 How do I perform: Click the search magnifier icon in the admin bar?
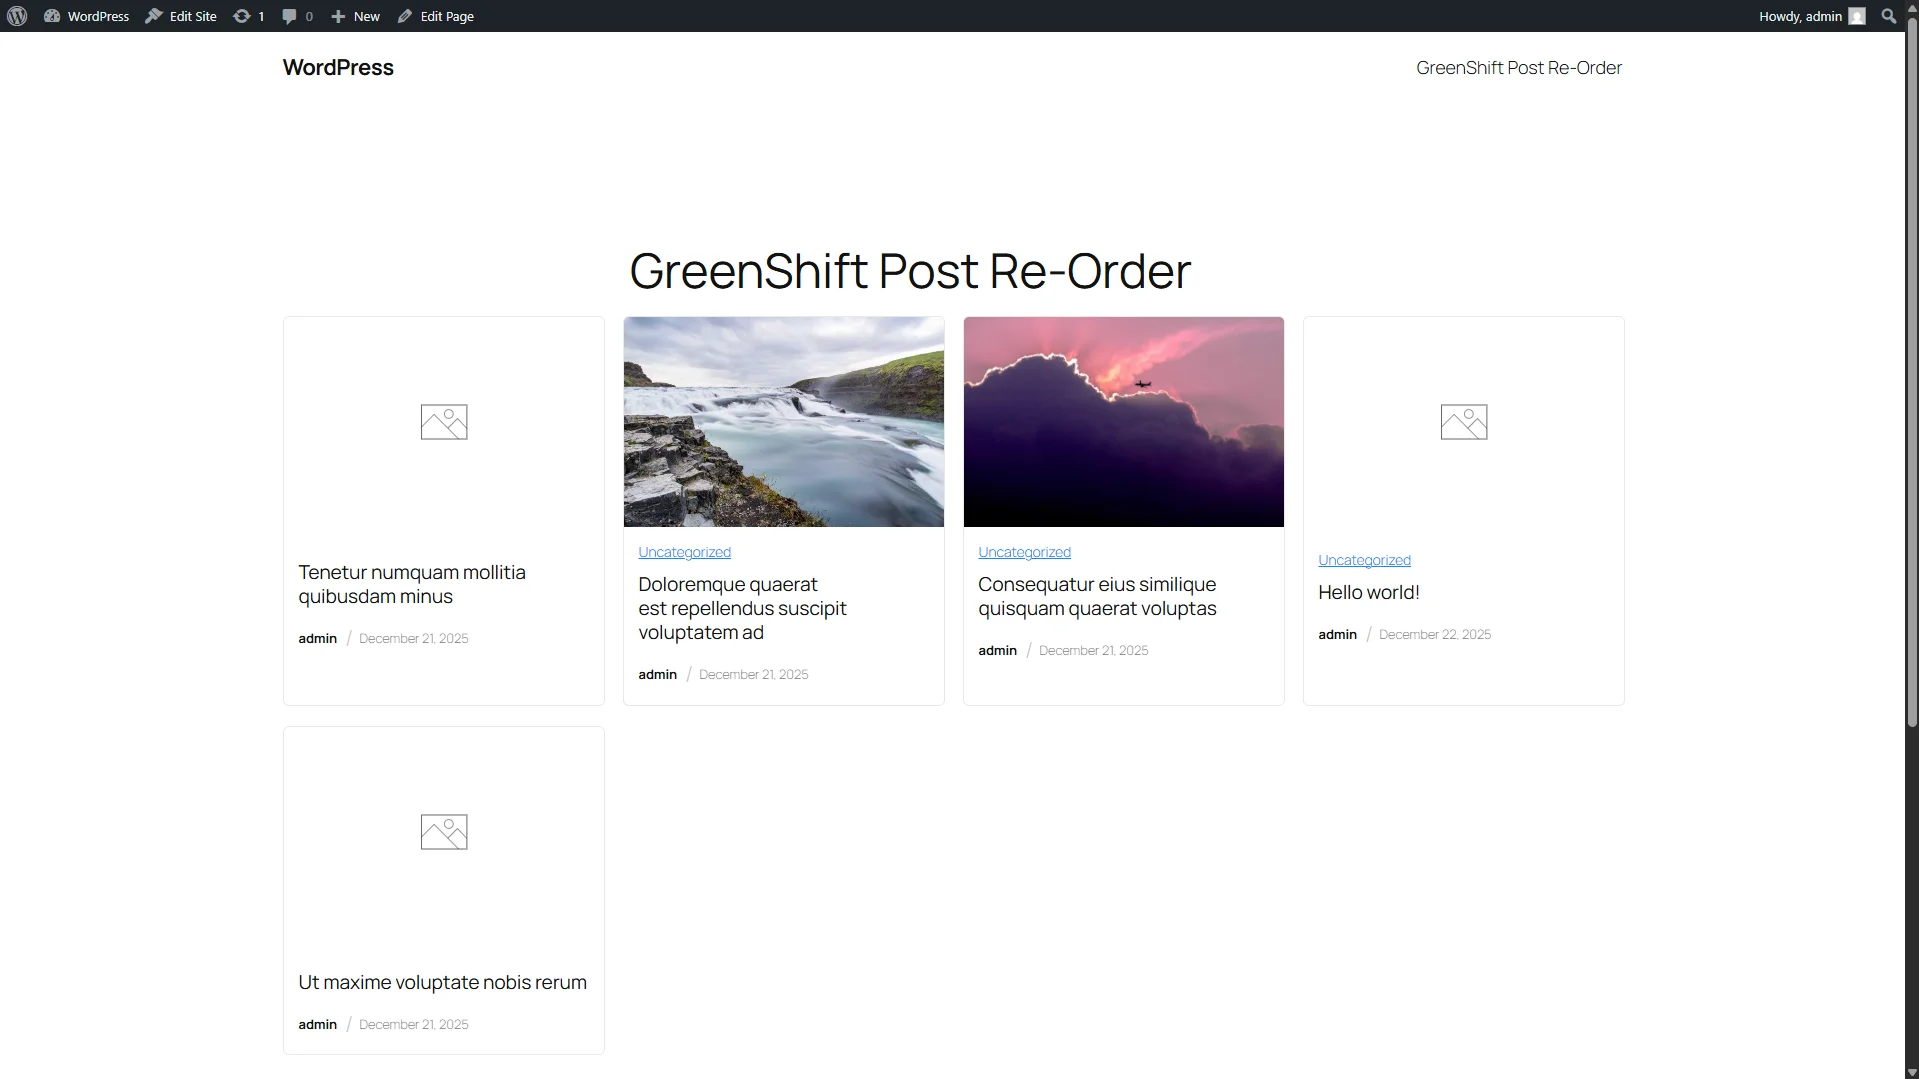point(1888,16)
